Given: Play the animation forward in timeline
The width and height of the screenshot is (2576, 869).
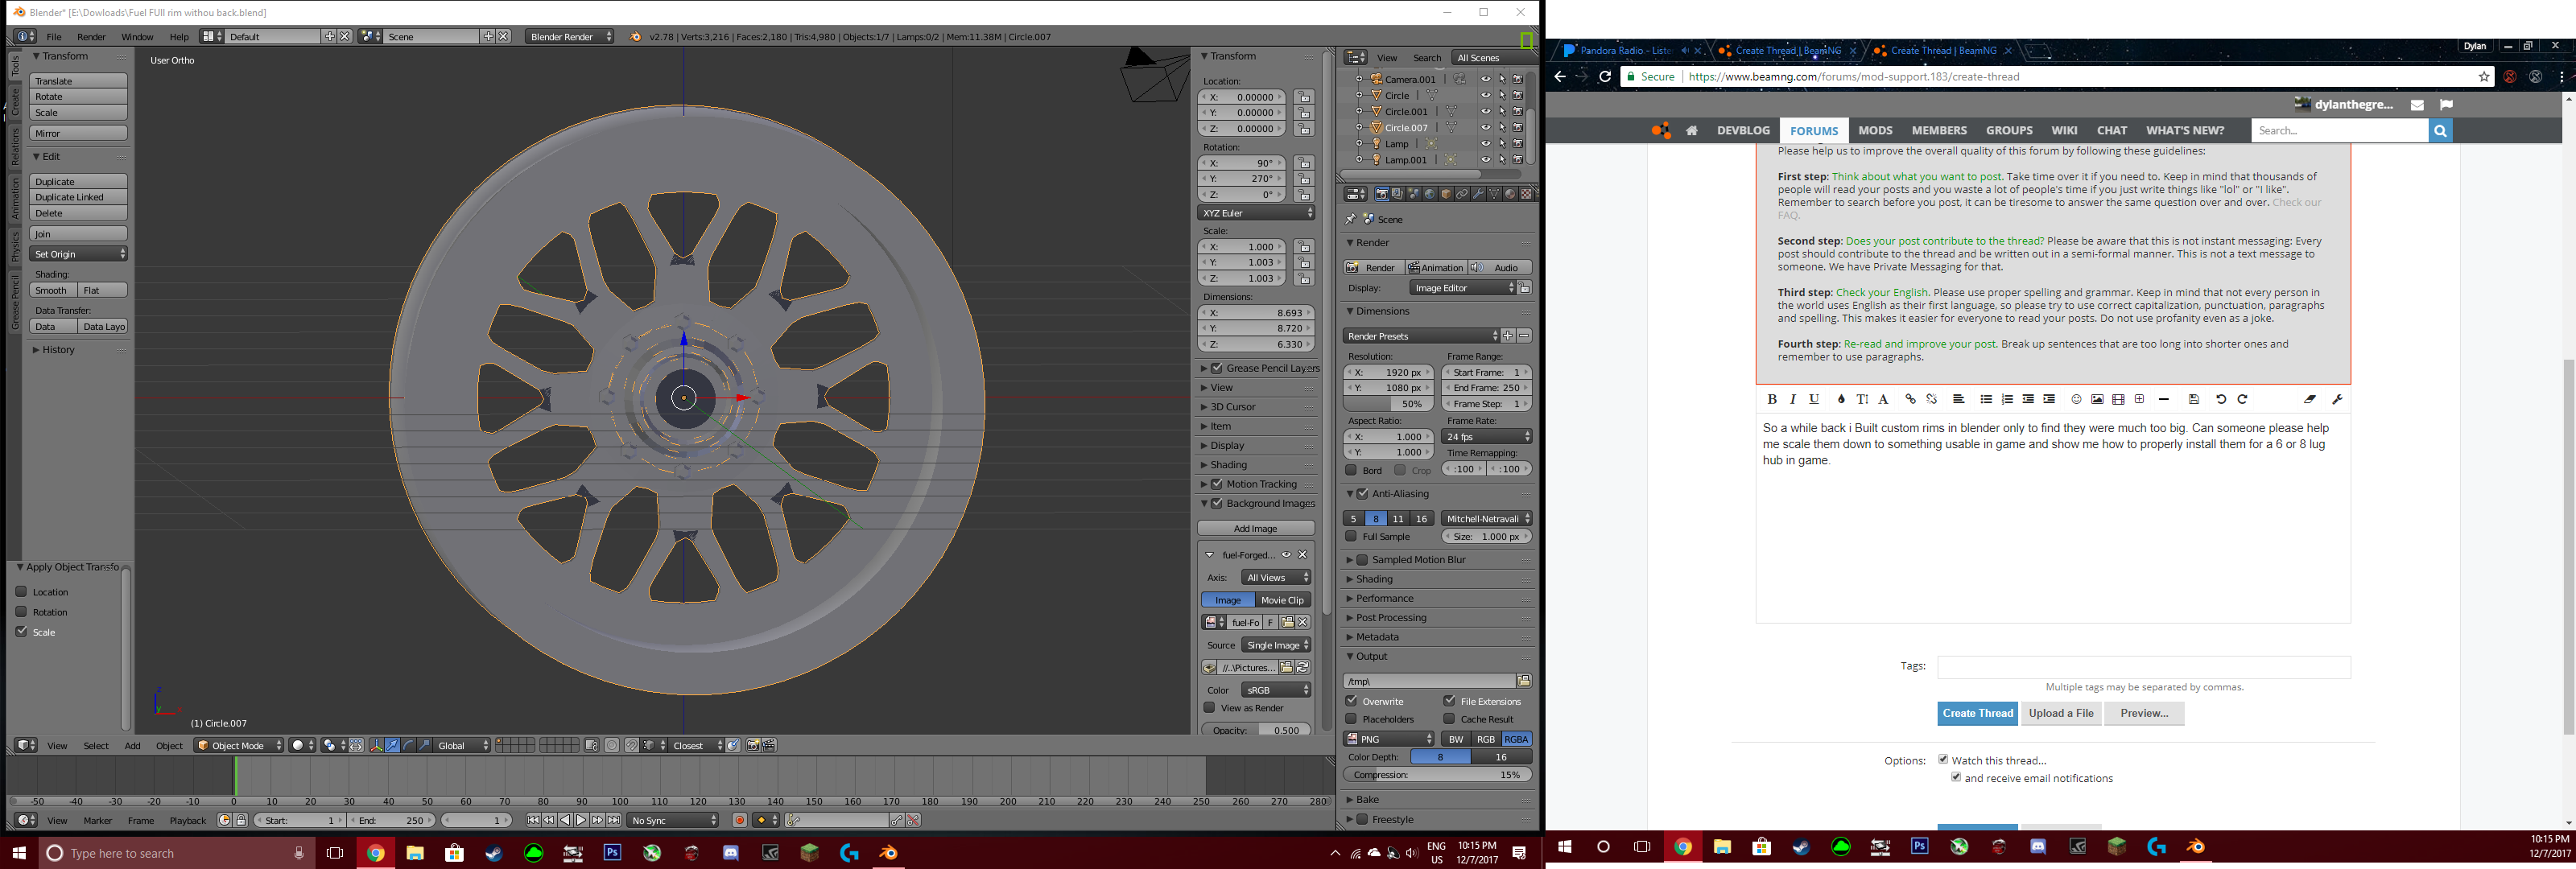Looking at the screenshot, I should pos(582,820).
